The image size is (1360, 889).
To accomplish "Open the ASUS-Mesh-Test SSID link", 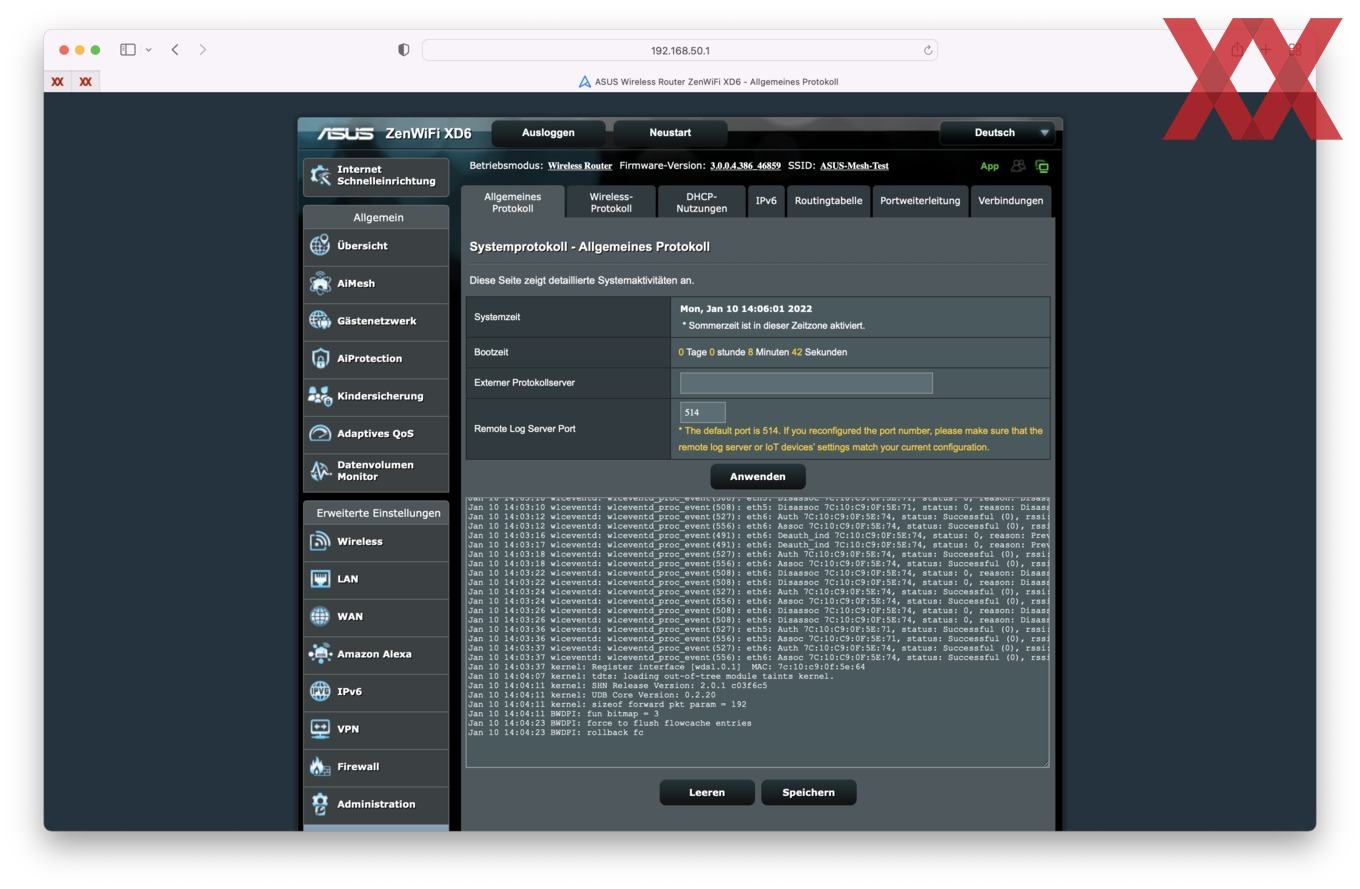I will click(x=854, y=166).
